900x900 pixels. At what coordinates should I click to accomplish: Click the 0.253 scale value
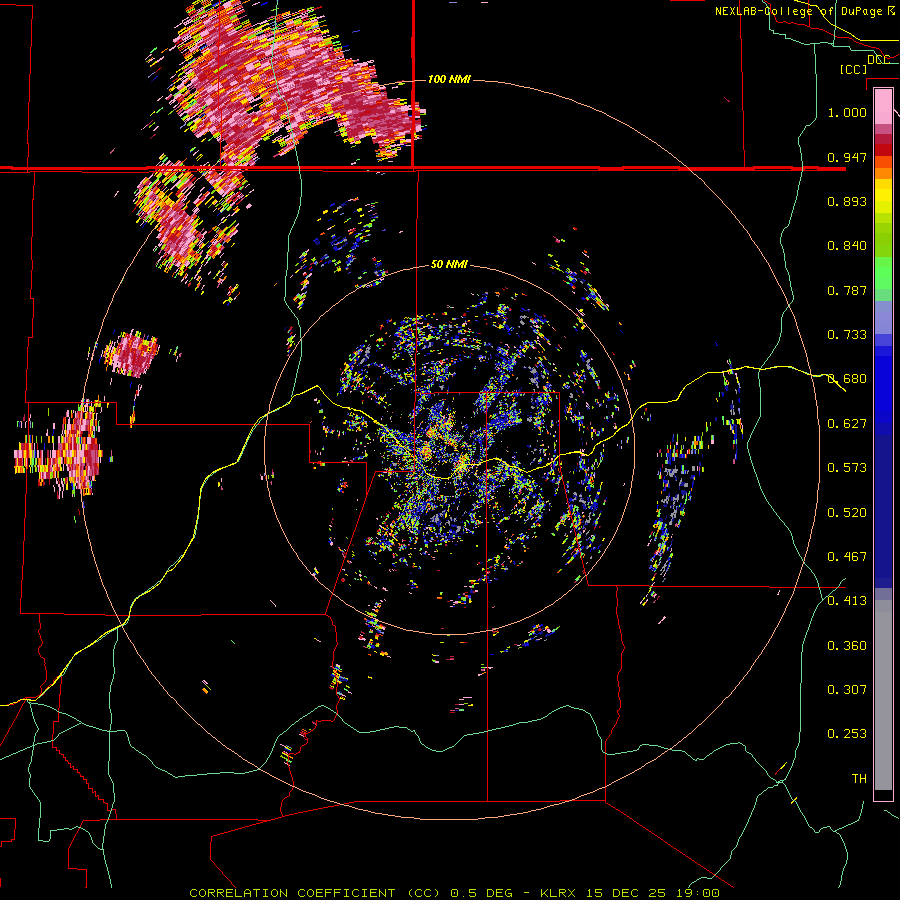coord(847,734)
